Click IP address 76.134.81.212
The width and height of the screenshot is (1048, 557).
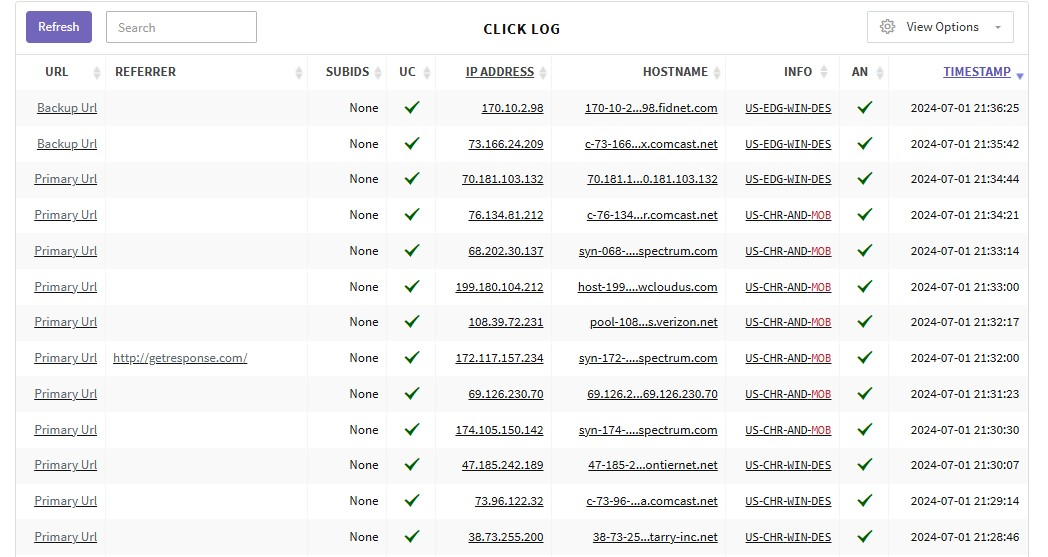(505, 215)
